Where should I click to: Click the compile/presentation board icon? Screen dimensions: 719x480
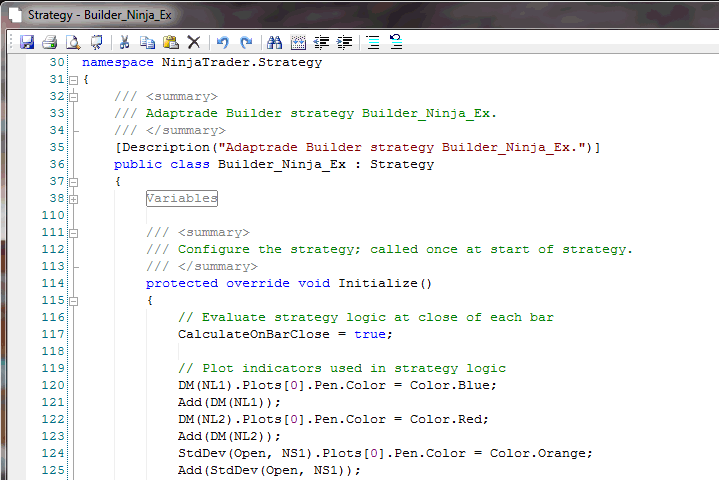(97, 42)
